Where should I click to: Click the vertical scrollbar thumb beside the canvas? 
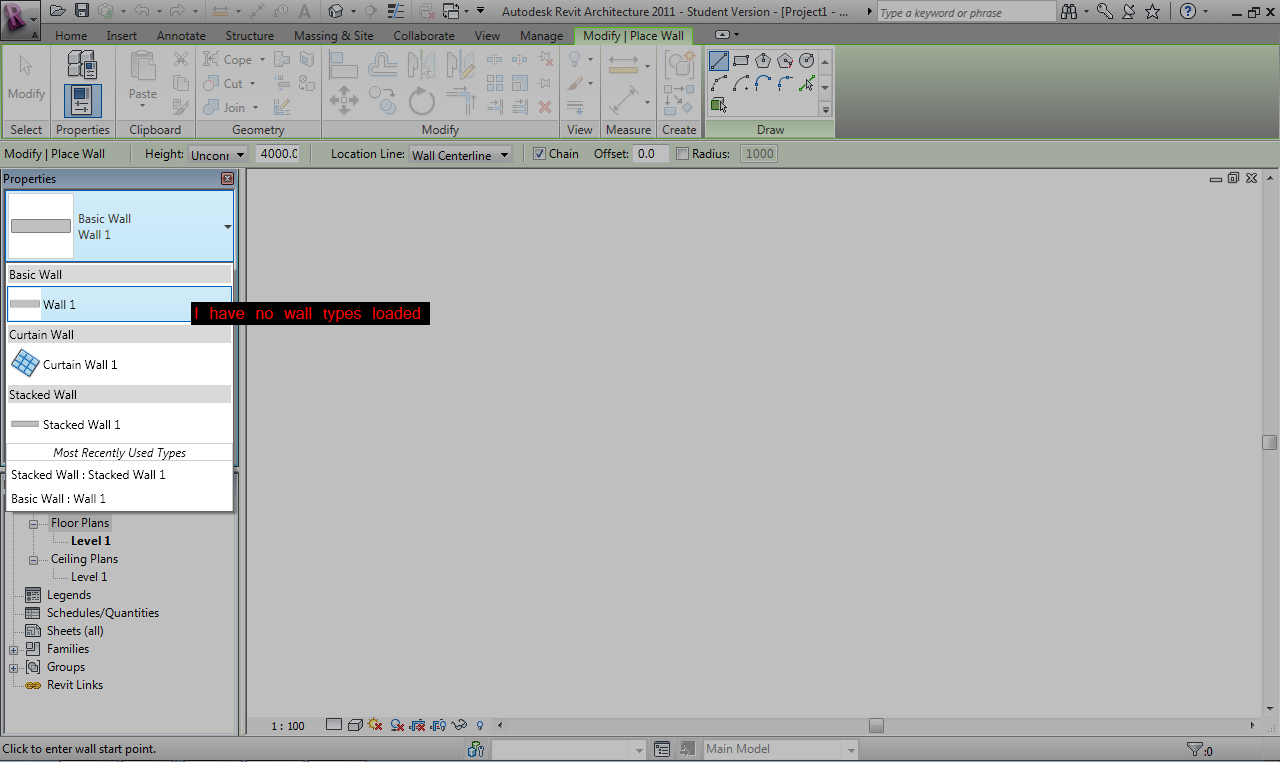tap(1270, 442)
